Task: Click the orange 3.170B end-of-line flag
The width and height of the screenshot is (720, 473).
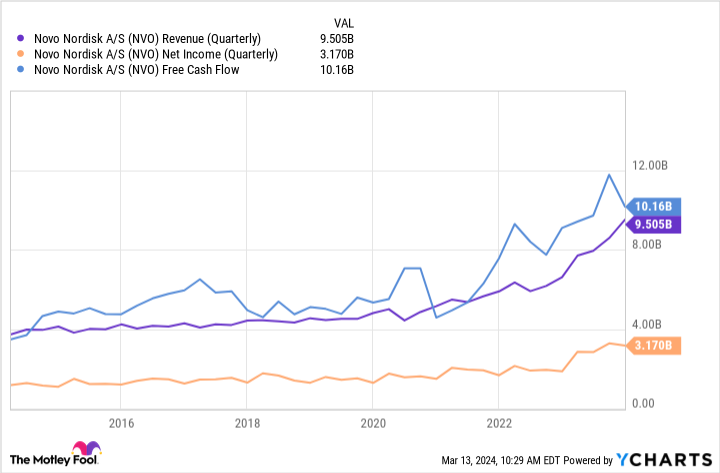Action: 653,345
